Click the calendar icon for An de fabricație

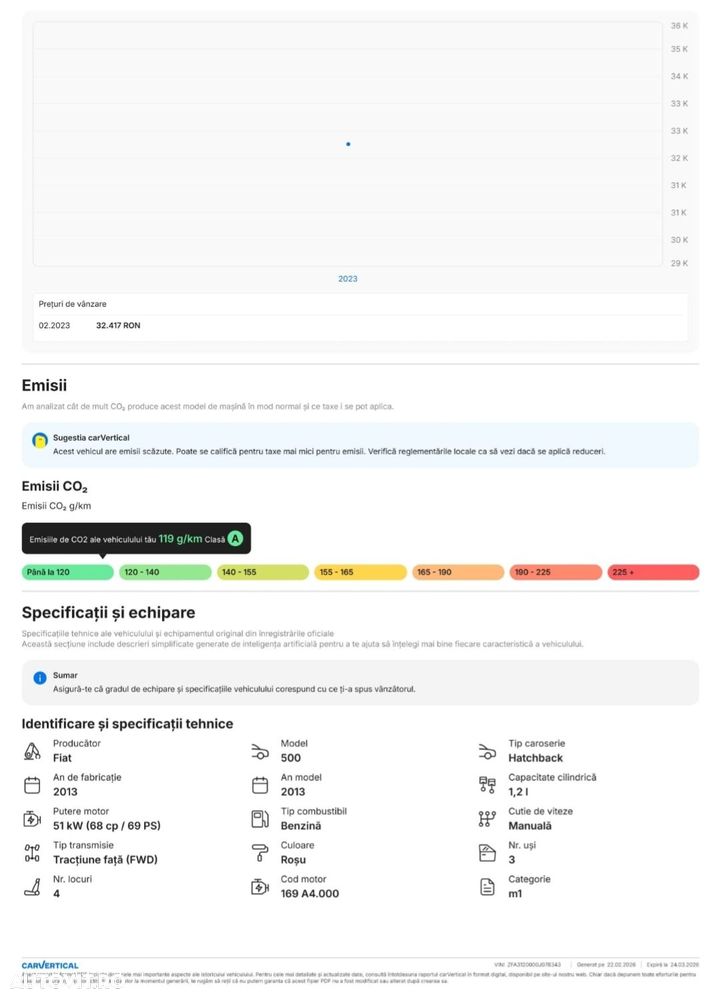[32, 785]
